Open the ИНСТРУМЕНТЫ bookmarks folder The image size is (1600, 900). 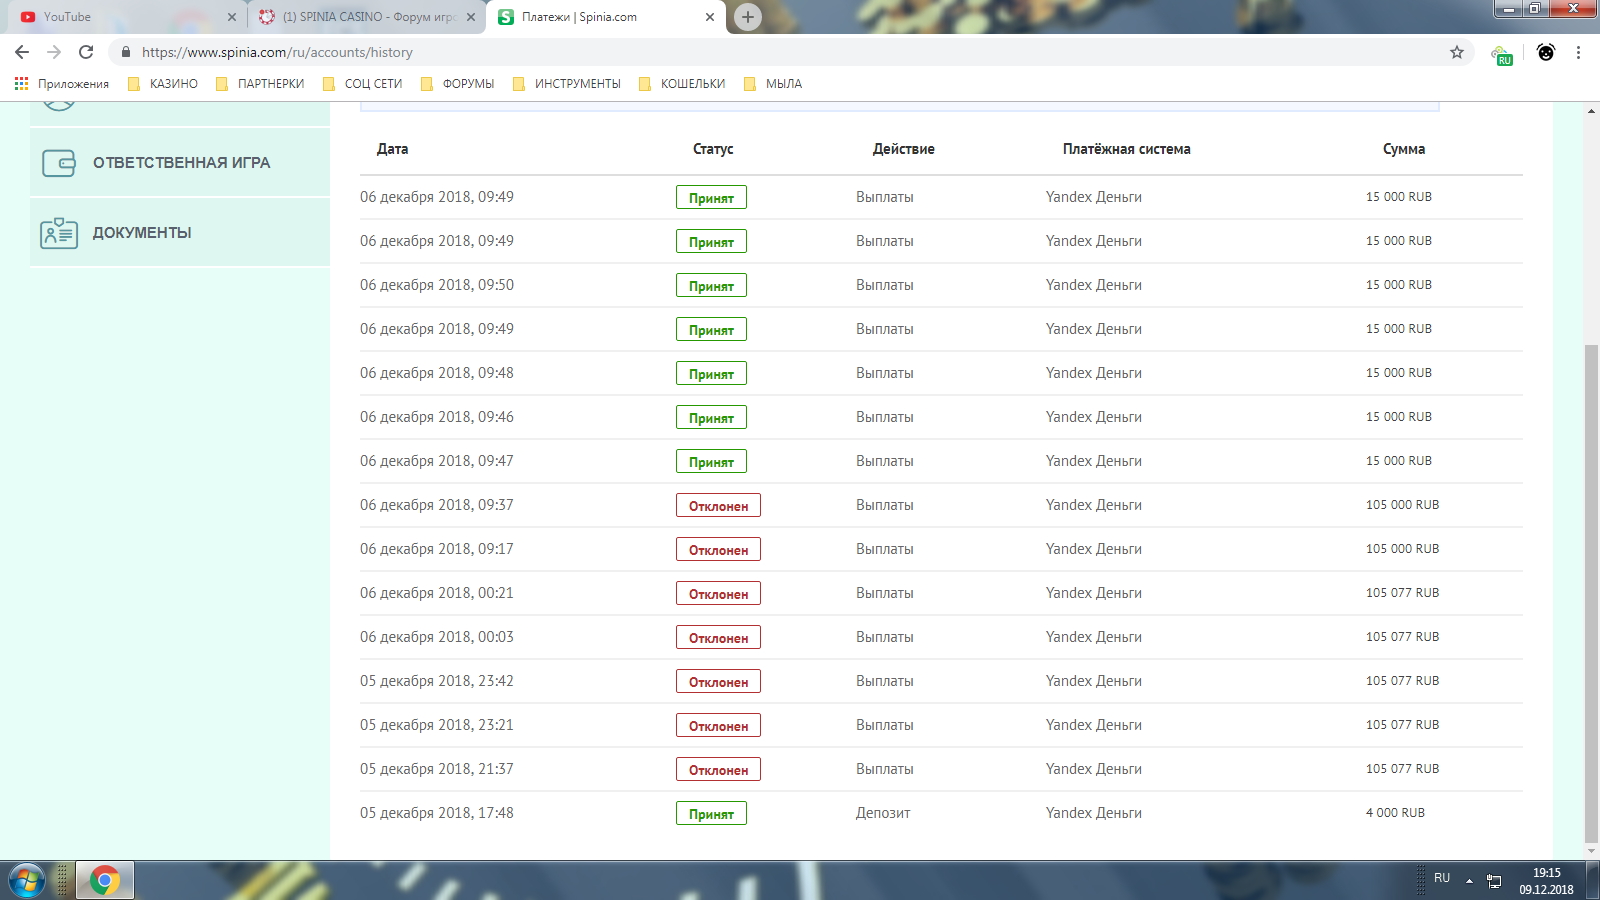click(x=567, y=84)
